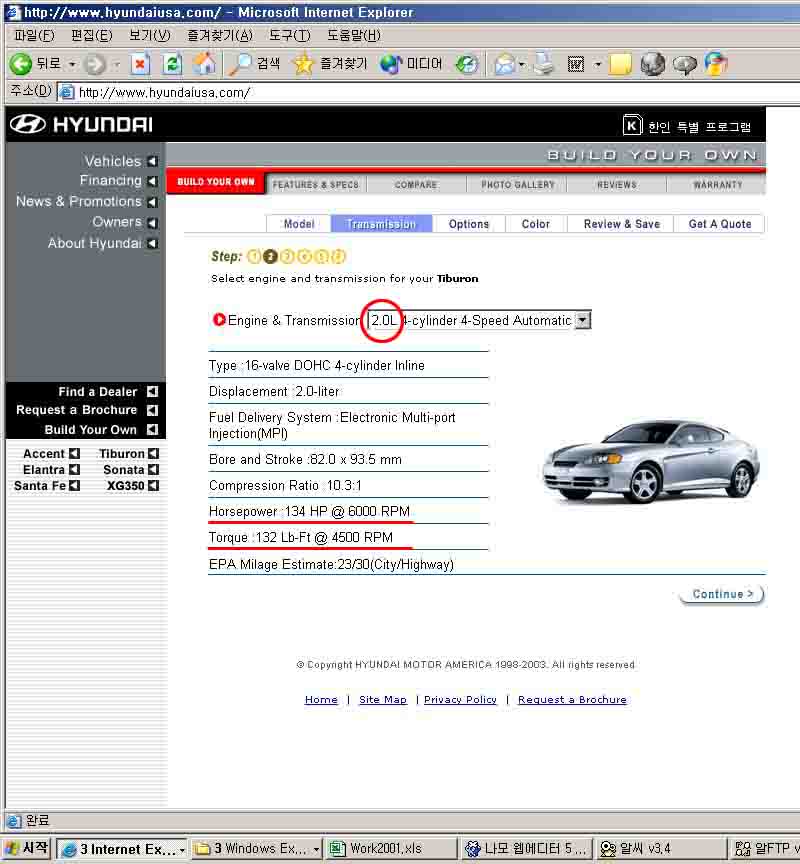Open the 시작 Start button
The width and height of the screenshot is (800, 864).
(26, 848)
